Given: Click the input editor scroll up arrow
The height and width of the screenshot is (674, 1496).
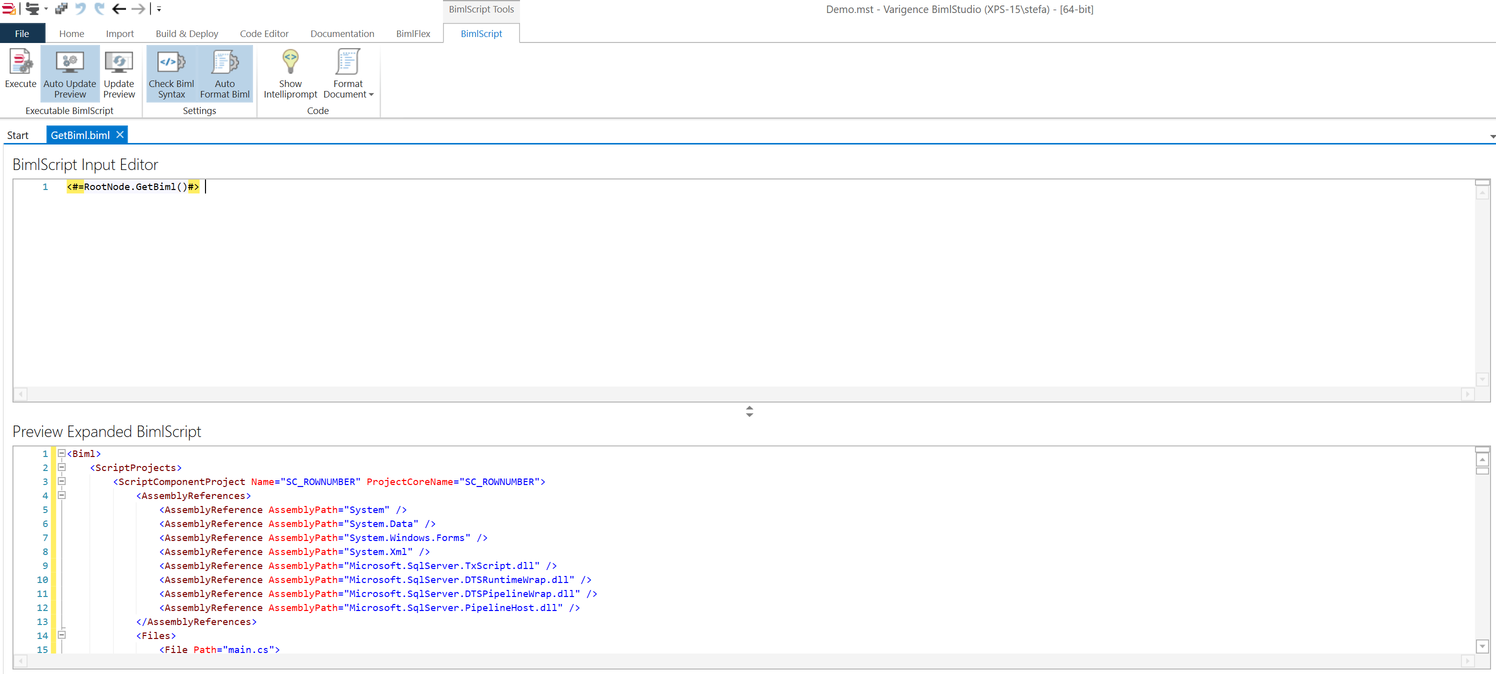Looking at the screenshot, I should tap(1483, 193).
